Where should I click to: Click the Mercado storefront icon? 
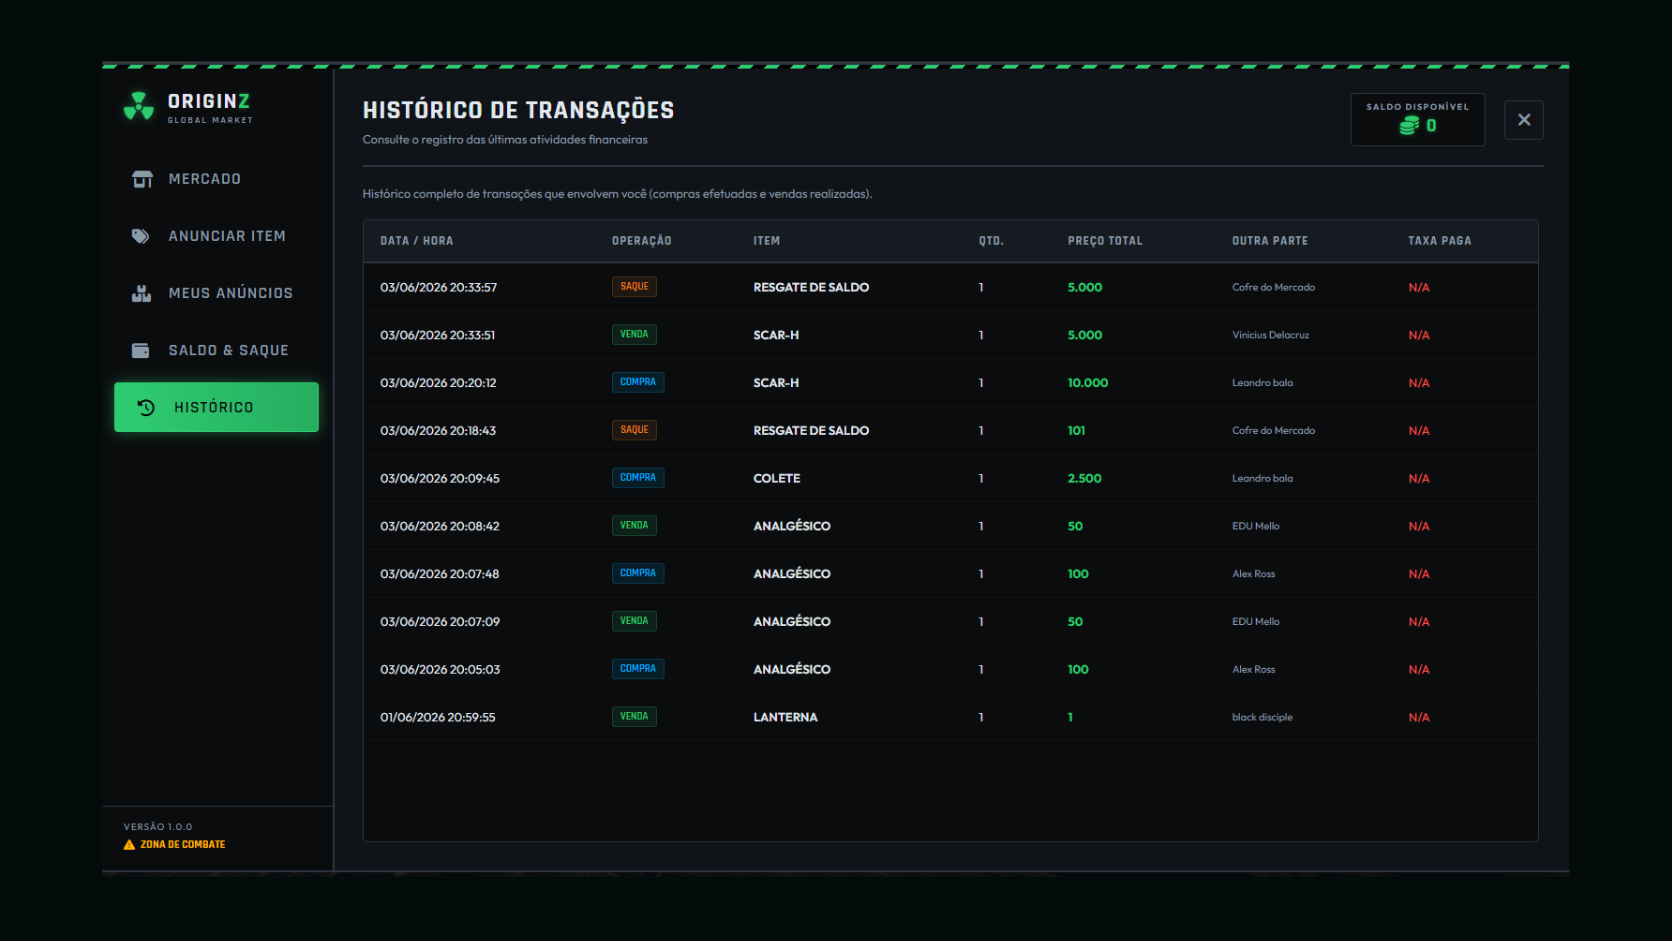click(142, 179)
